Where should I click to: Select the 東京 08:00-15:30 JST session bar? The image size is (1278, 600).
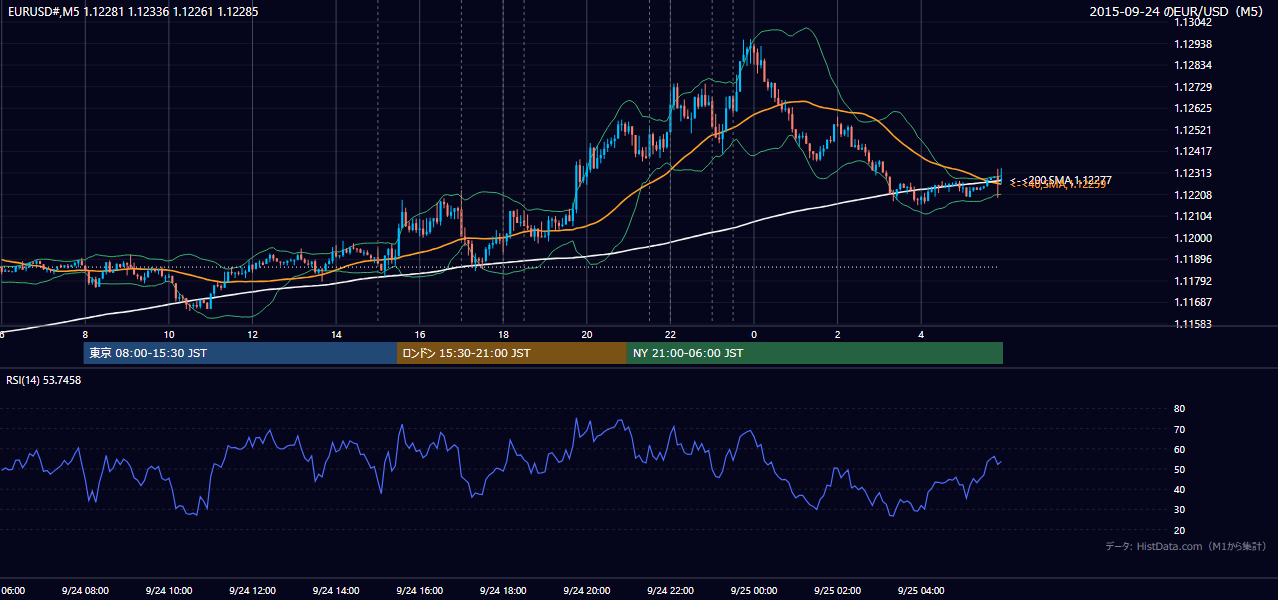tap(240, 353)
